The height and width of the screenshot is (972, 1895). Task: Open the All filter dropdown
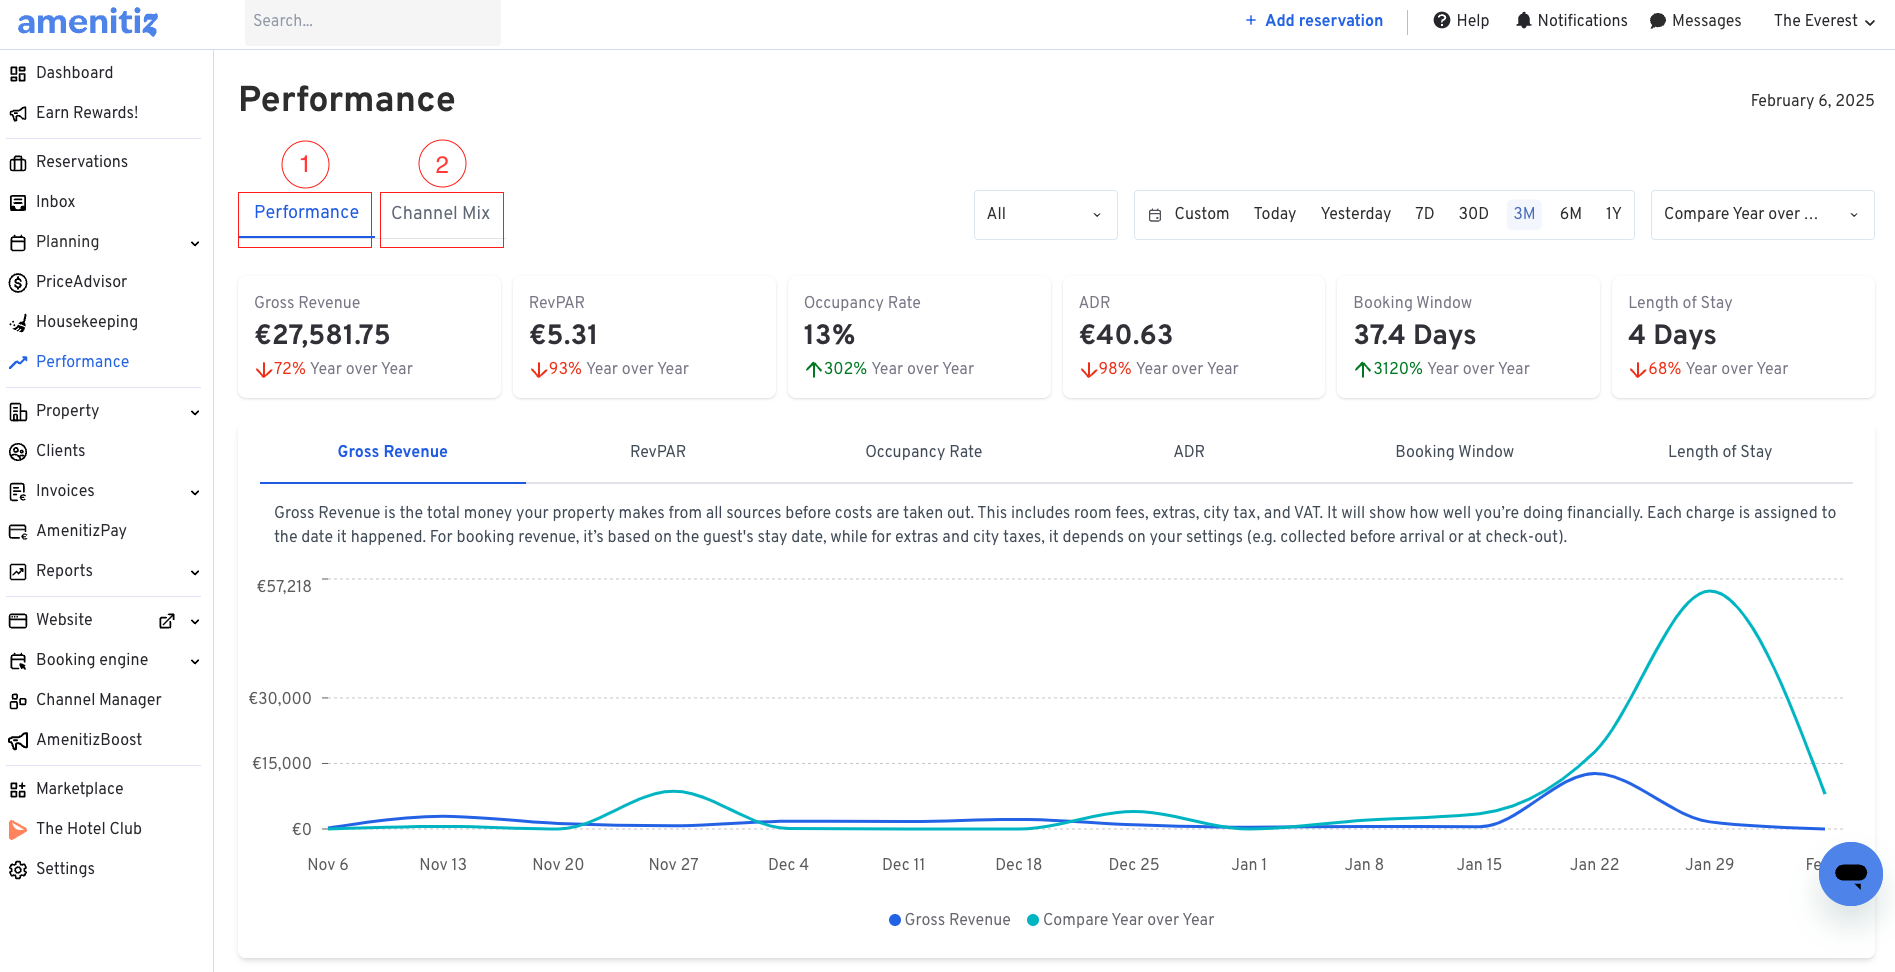point(1046,215)
